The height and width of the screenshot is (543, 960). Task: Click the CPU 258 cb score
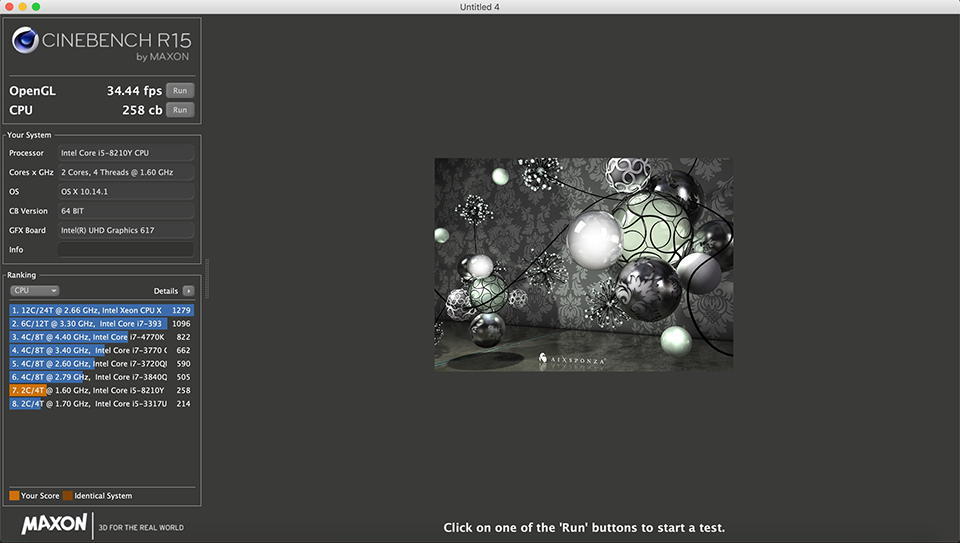coord(142,110)
